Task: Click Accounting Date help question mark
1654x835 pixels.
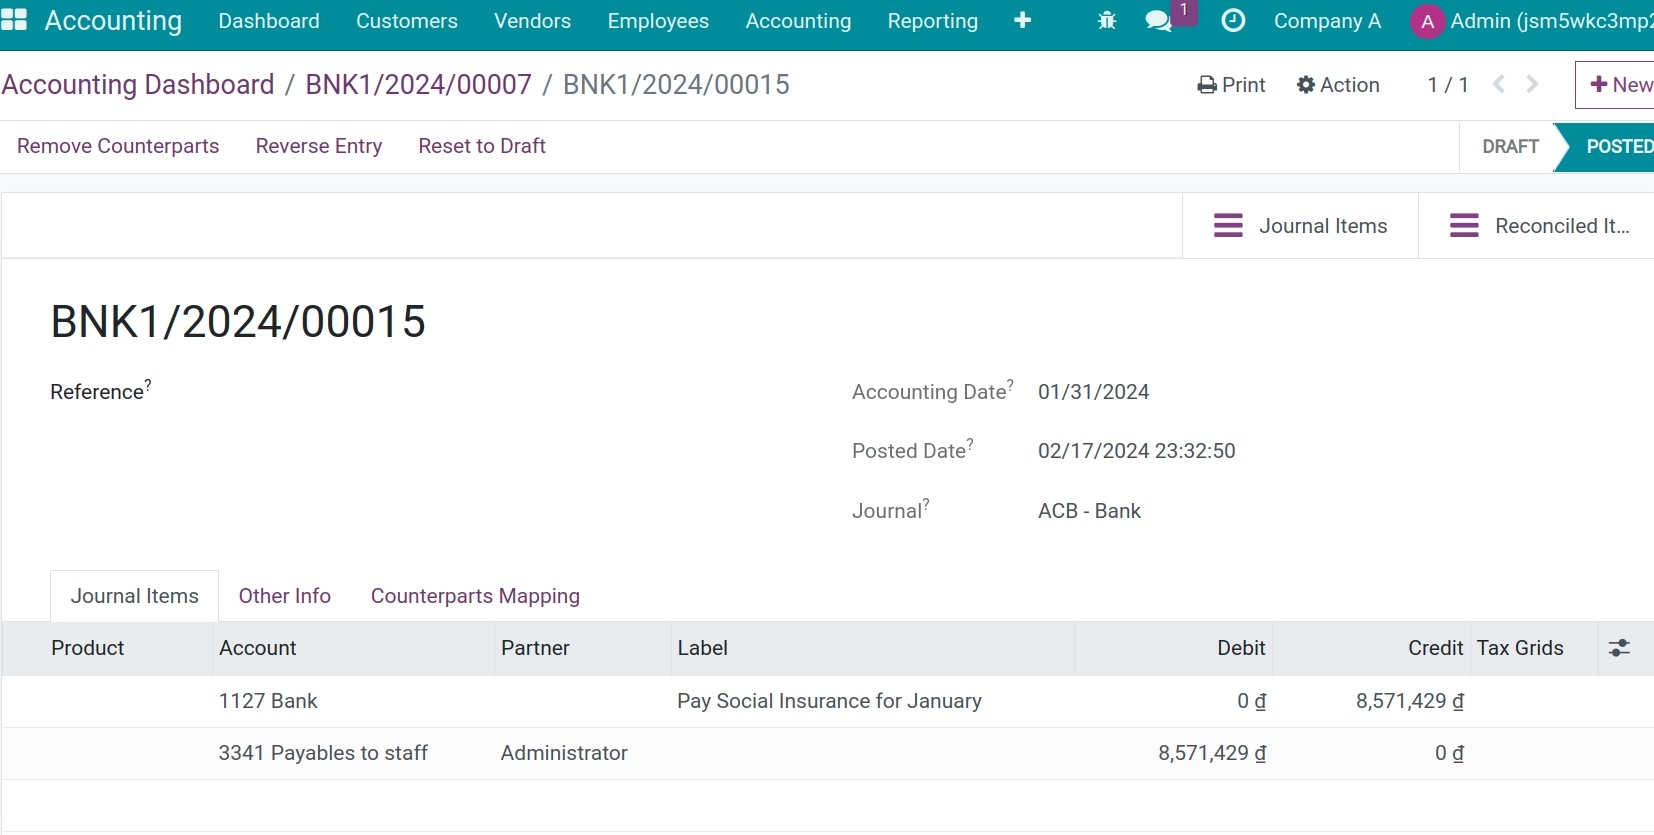Action: point(1010,384)
